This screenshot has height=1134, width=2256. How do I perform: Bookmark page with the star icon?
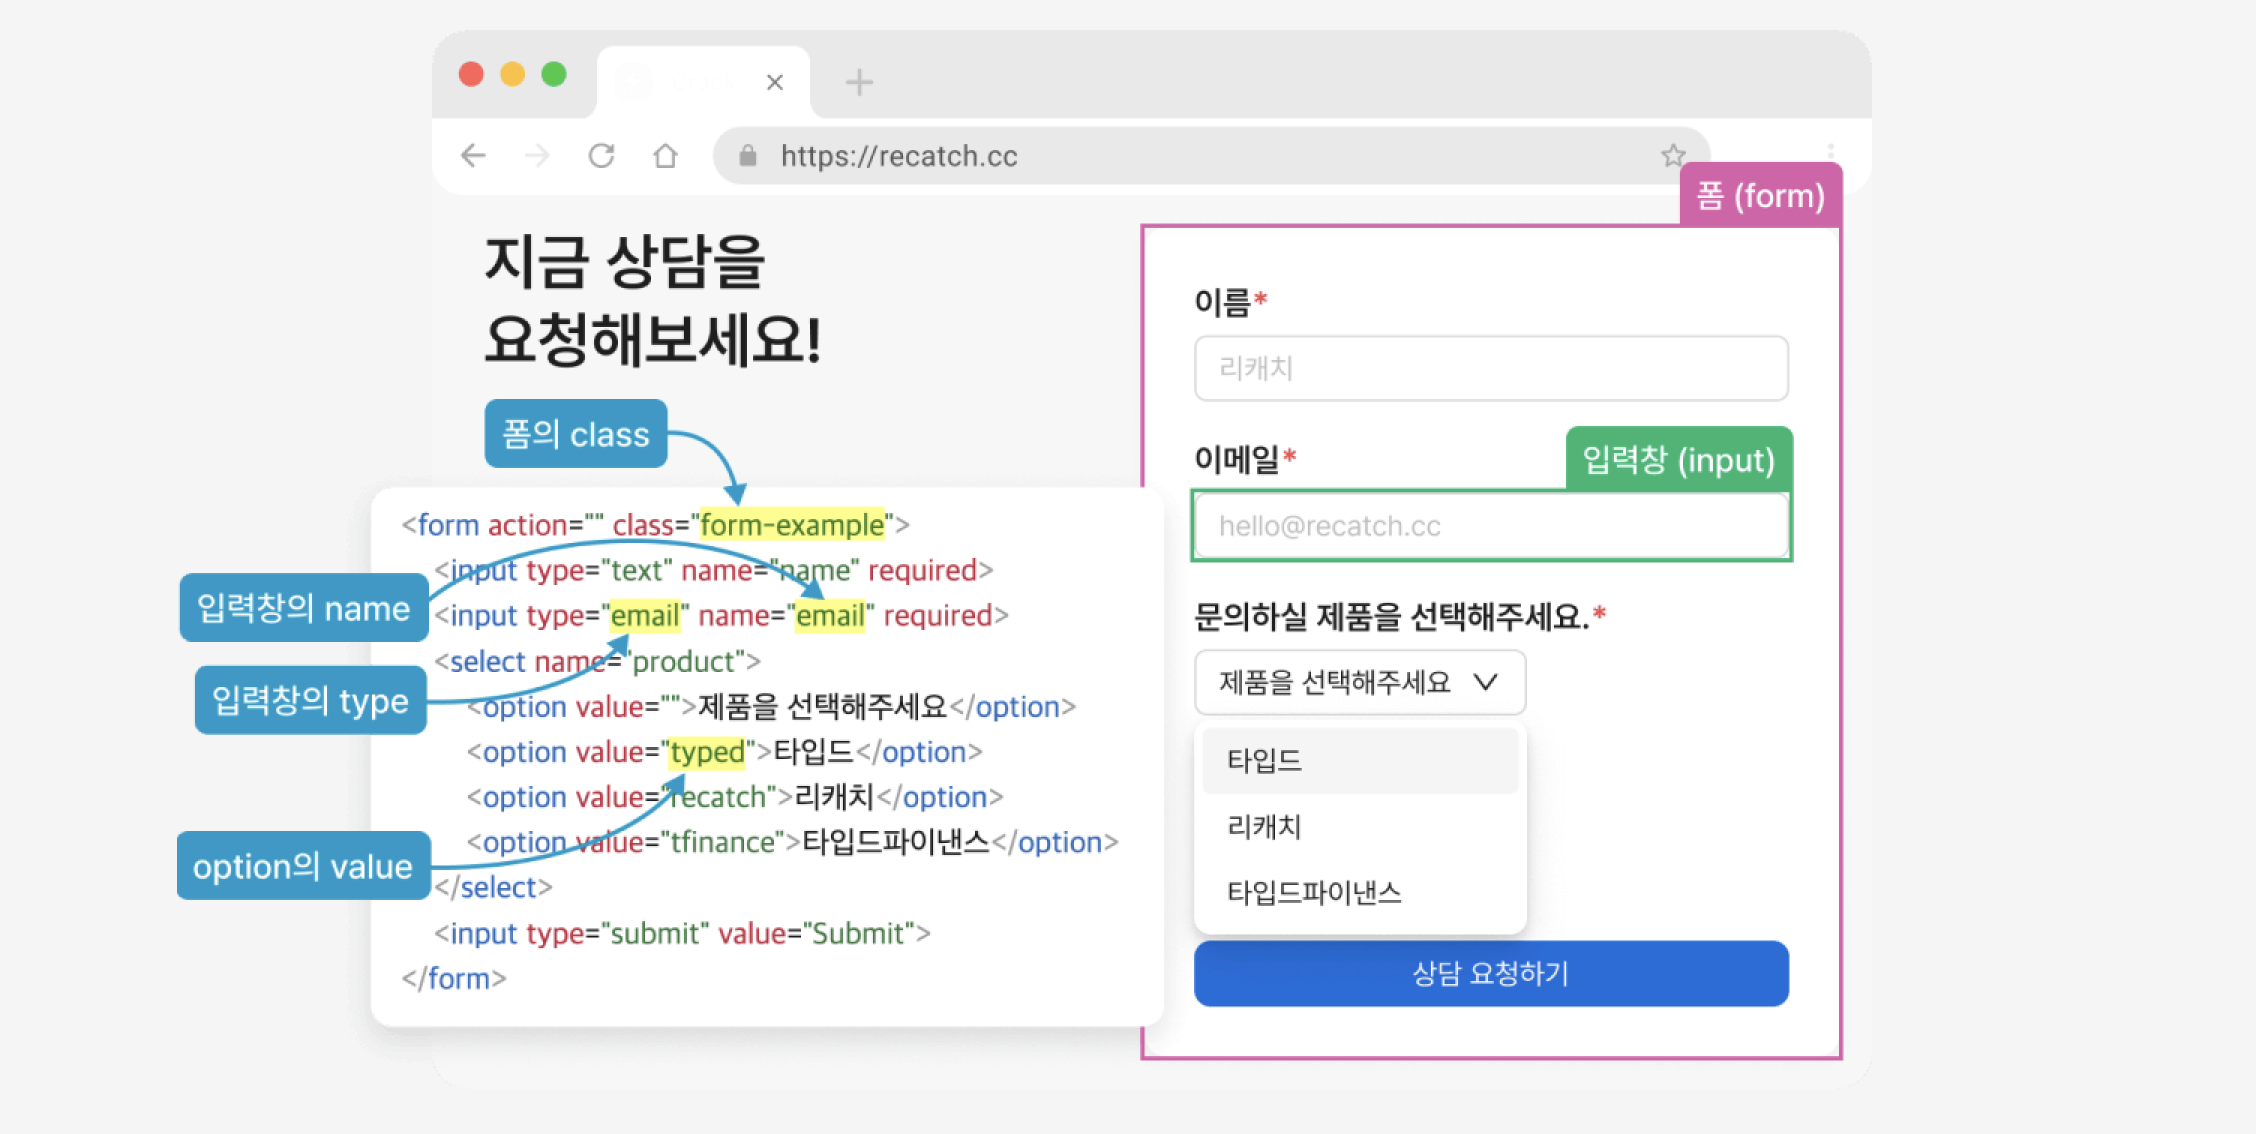click(x=1673, y=155)
